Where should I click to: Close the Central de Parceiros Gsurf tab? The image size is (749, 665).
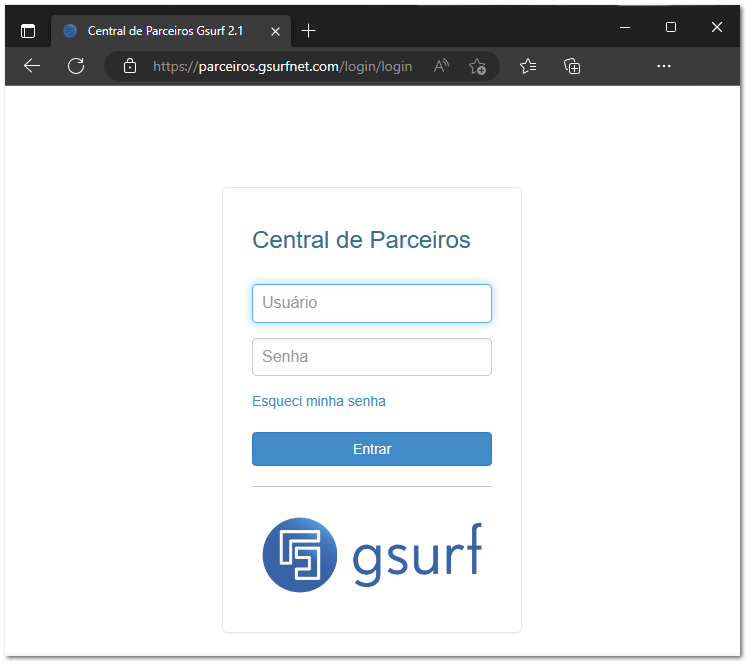point(275,32)
